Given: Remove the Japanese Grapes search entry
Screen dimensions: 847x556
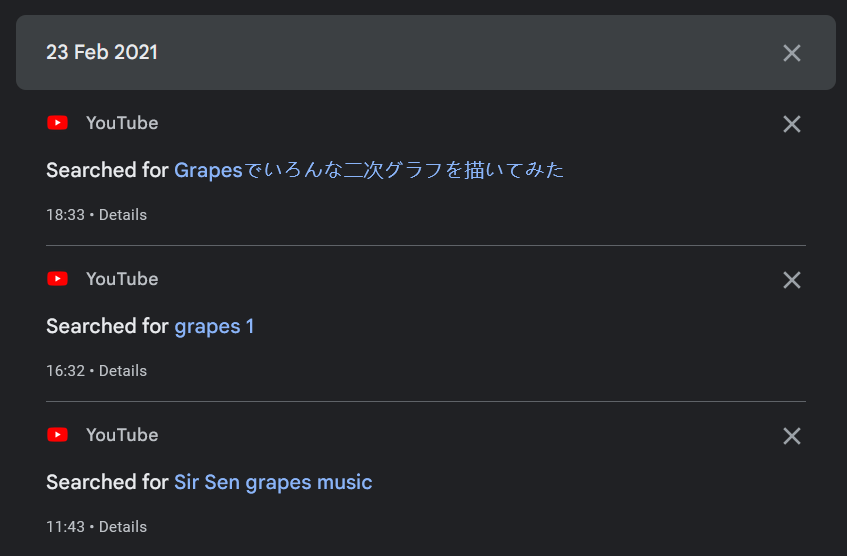Looking at the screenshot, I should tap(792, 124).
